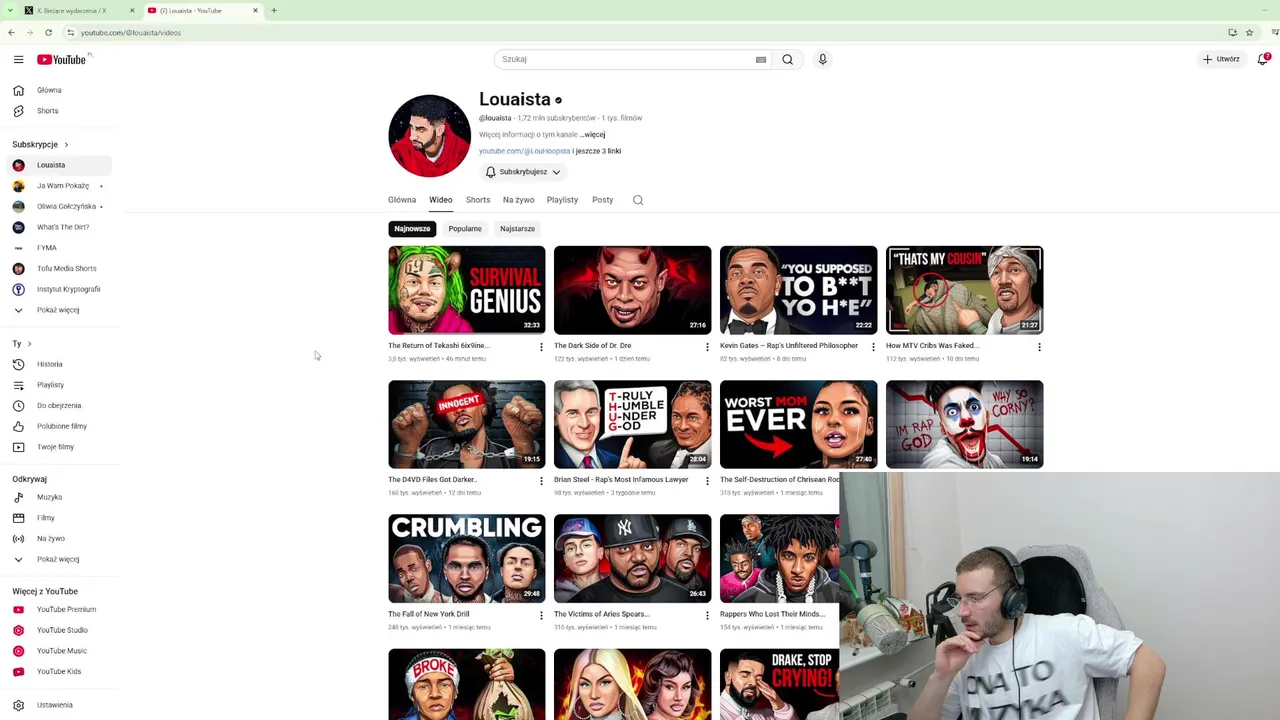1280x720 pixels.
Task: Click the Utwórz create button
Action: (x=1221, y=59)
